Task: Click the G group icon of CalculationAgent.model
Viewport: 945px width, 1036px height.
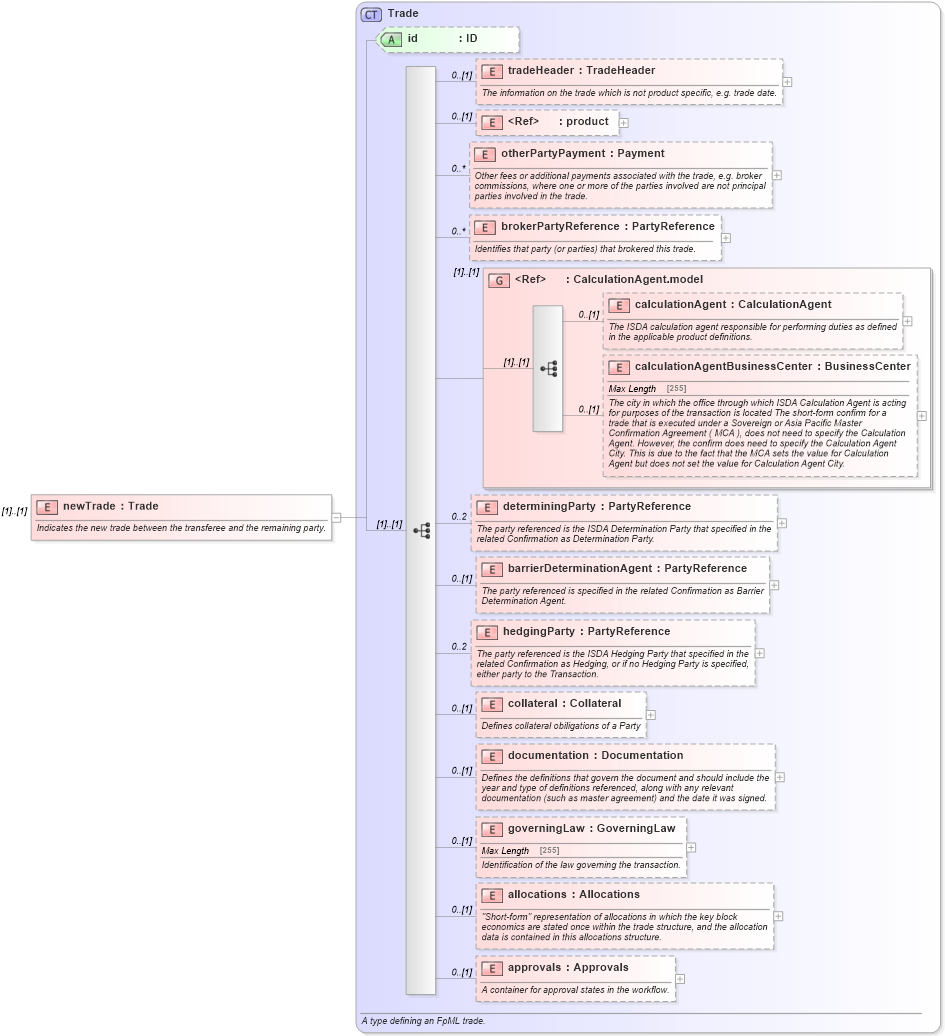Action: click(499, 280)
